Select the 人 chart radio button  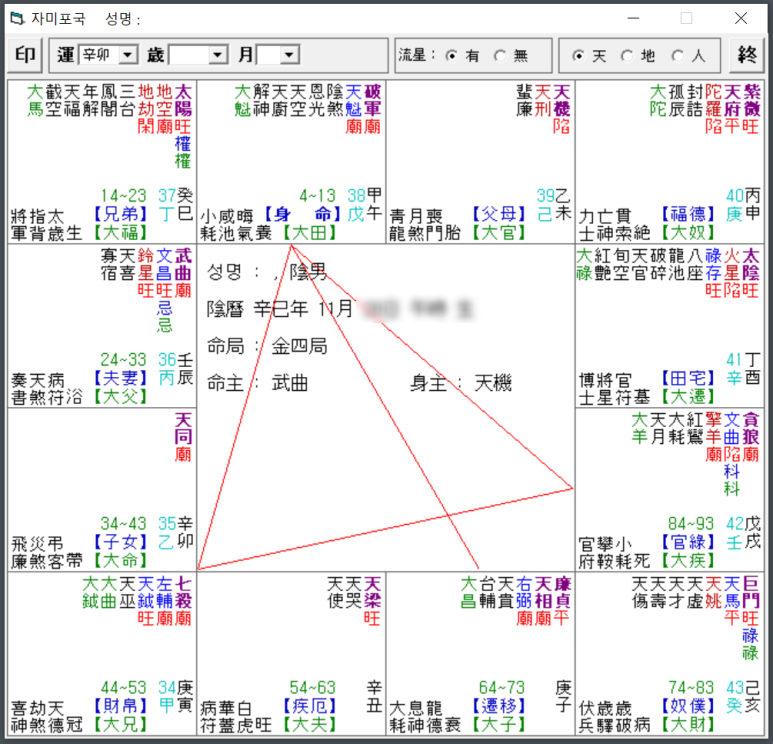click(678, 56)
